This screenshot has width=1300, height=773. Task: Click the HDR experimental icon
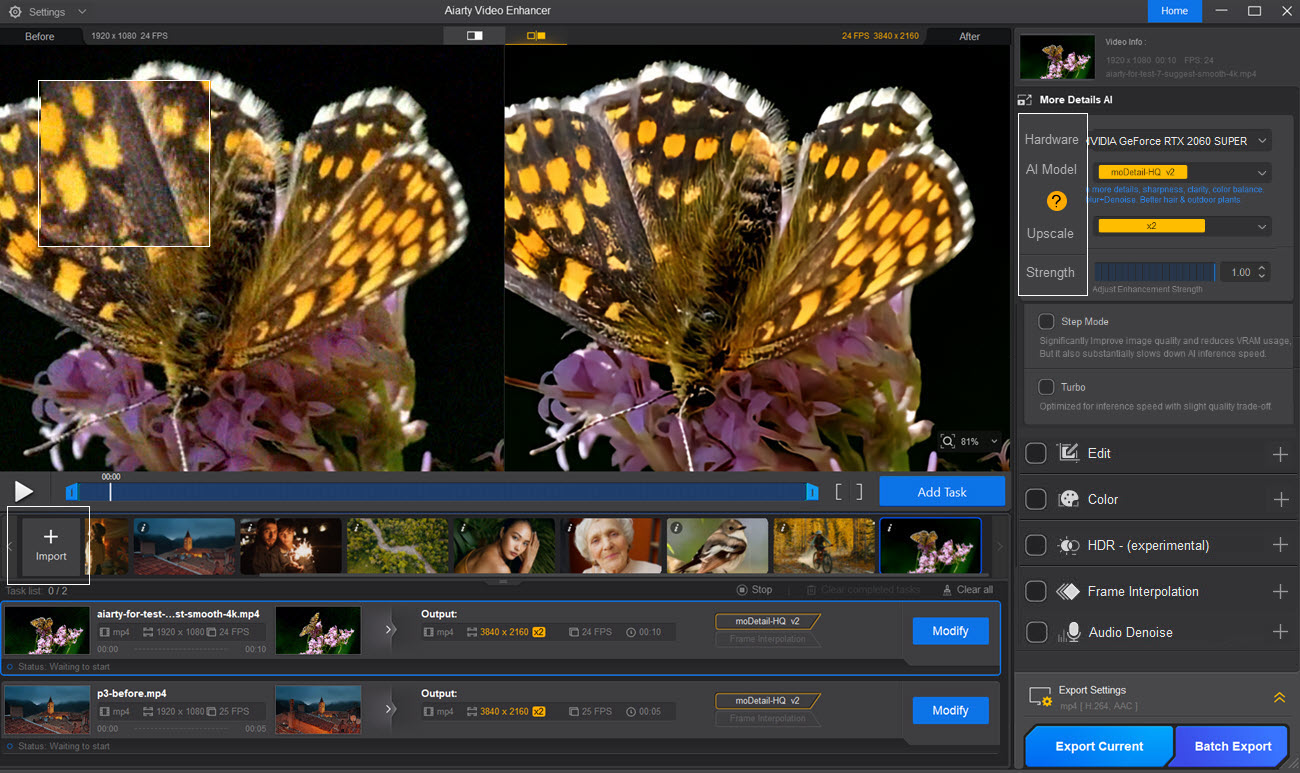point(1068,545)
